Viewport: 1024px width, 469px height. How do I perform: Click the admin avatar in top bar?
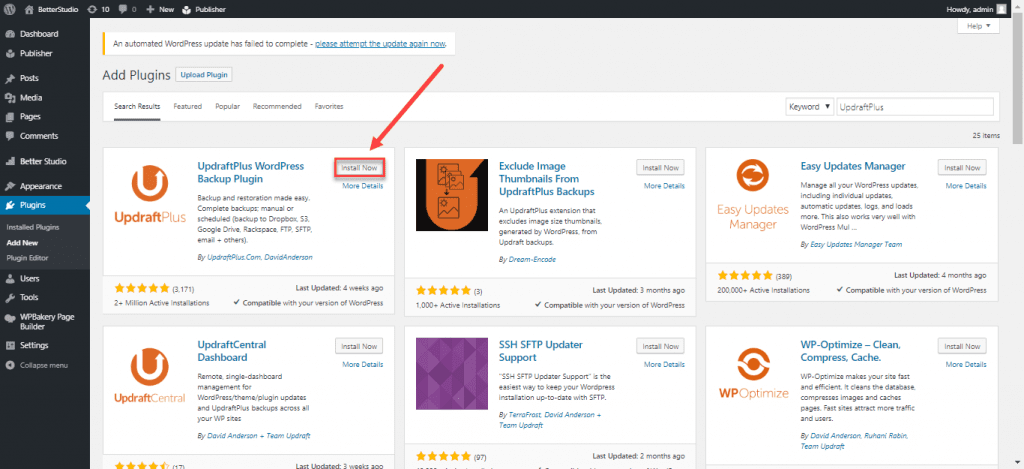tap(1001, 9)
